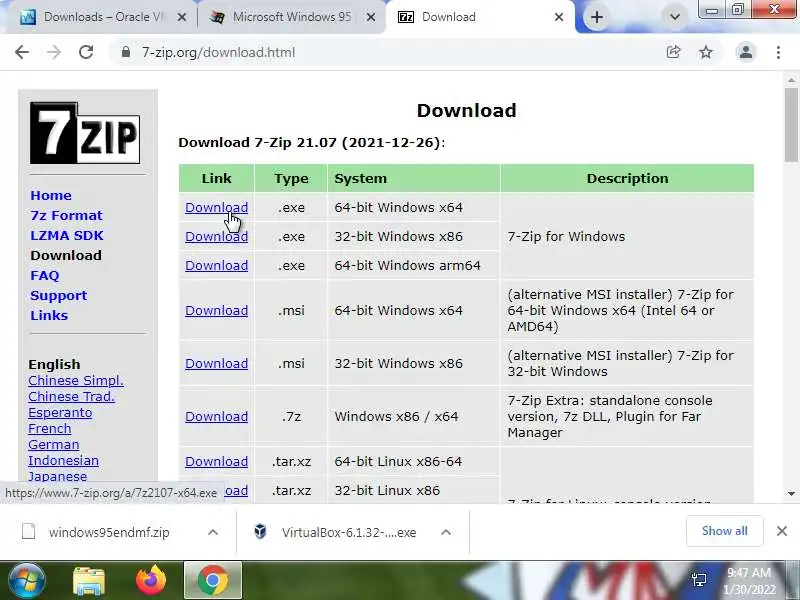Switch language to French

[x=49, y=429]
